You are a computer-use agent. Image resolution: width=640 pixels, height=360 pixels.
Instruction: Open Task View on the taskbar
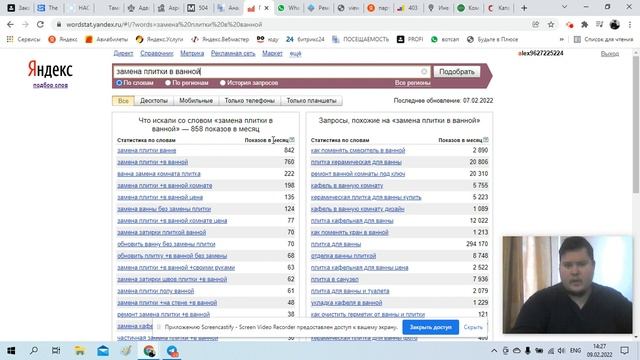pyautogui.click(x=56, y=351)
